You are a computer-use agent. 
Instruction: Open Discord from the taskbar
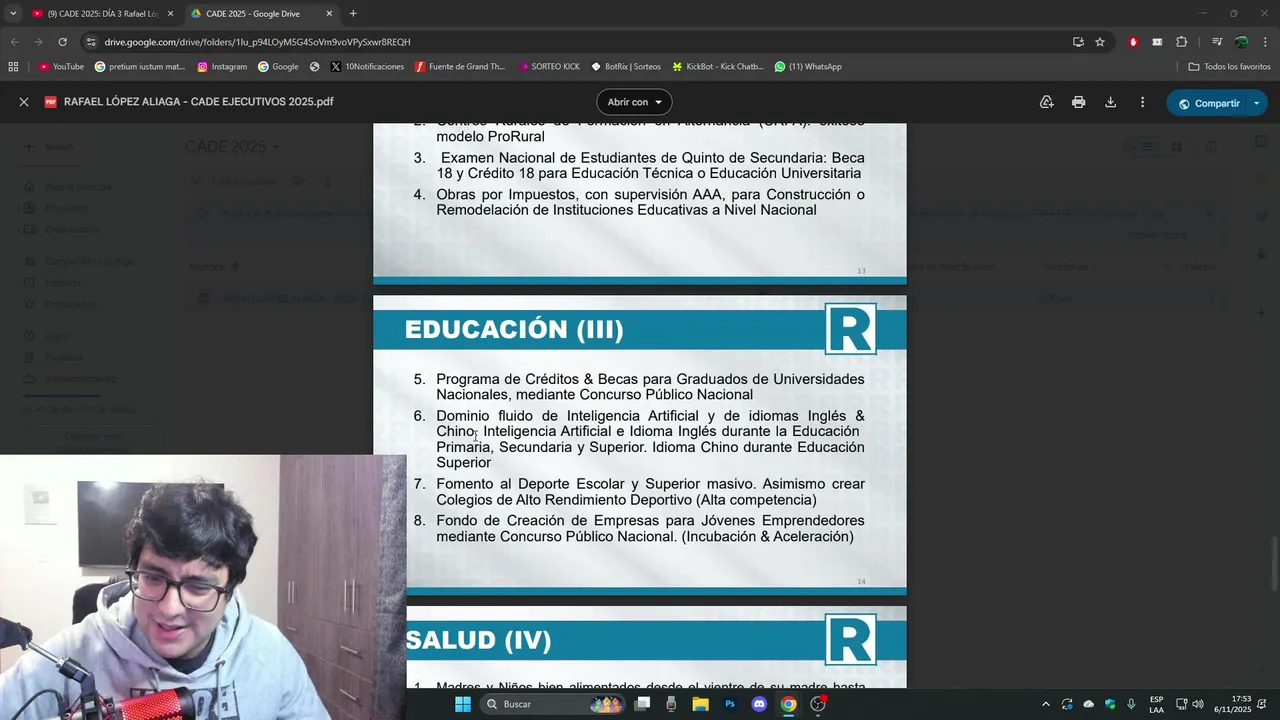[759, 704]
